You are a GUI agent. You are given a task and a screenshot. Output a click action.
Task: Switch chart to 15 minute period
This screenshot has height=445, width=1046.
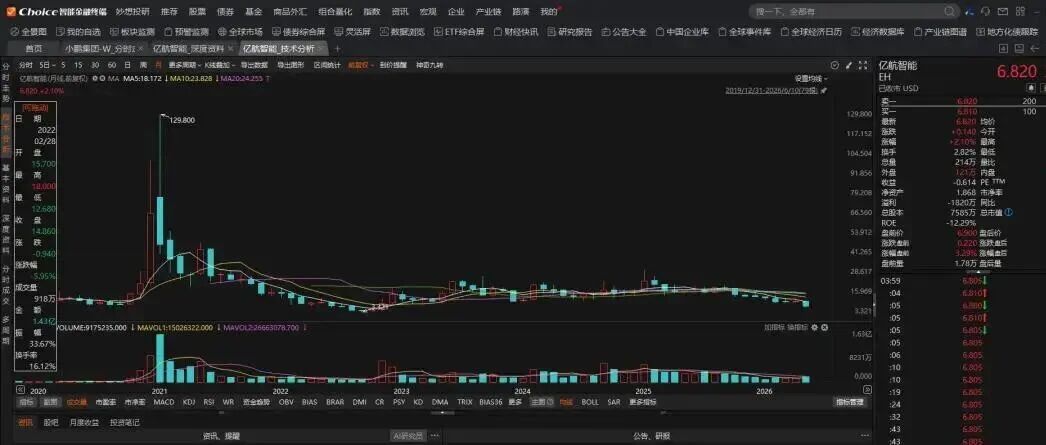click(78, 65)
